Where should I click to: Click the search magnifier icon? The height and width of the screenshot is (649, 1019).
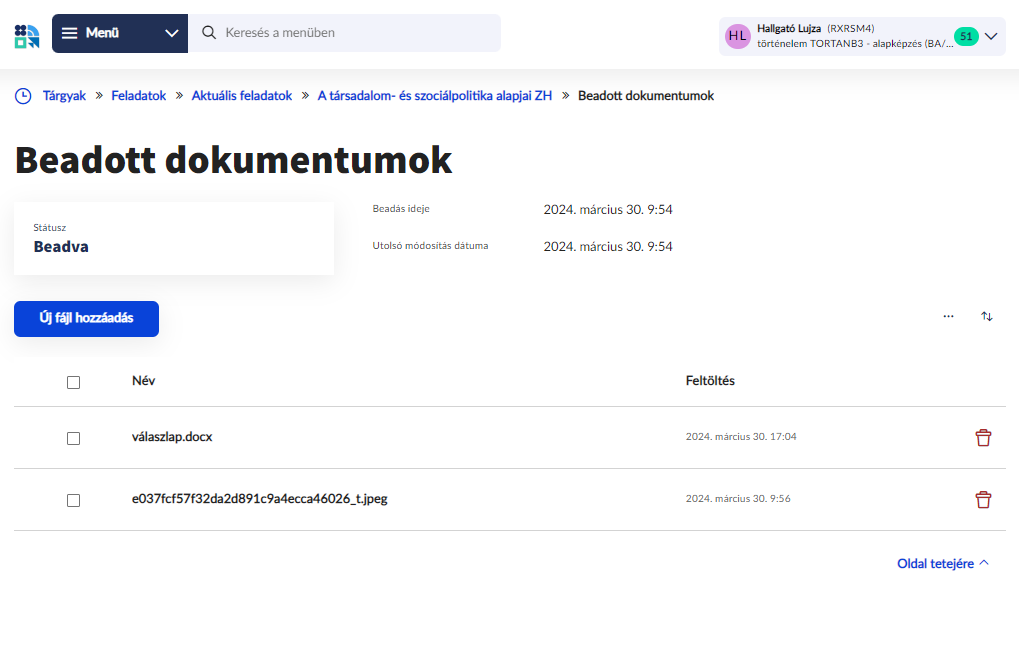click(208, 33)
